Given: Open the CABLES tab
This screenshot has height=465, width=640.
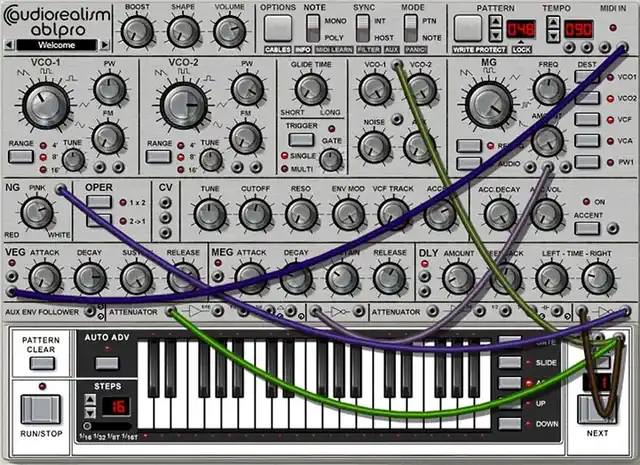Looking at the screenshot, I should click(278, 50).
